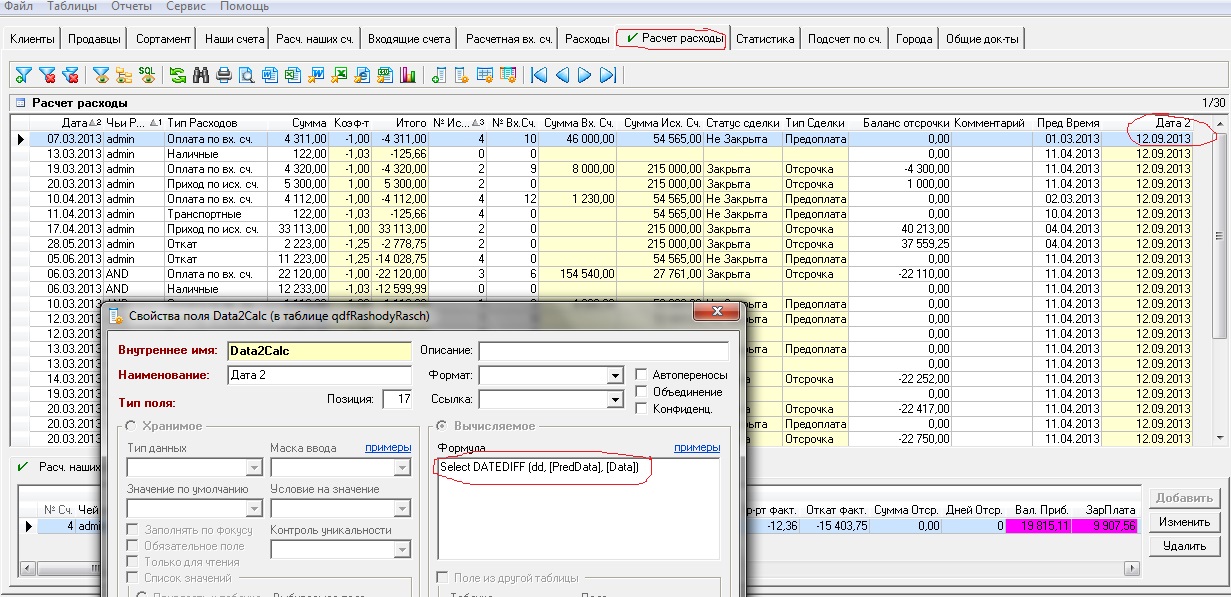Open the bar chart diagram tool
The height and width of the screenshot is (597, 1231).
pos(408,75)
